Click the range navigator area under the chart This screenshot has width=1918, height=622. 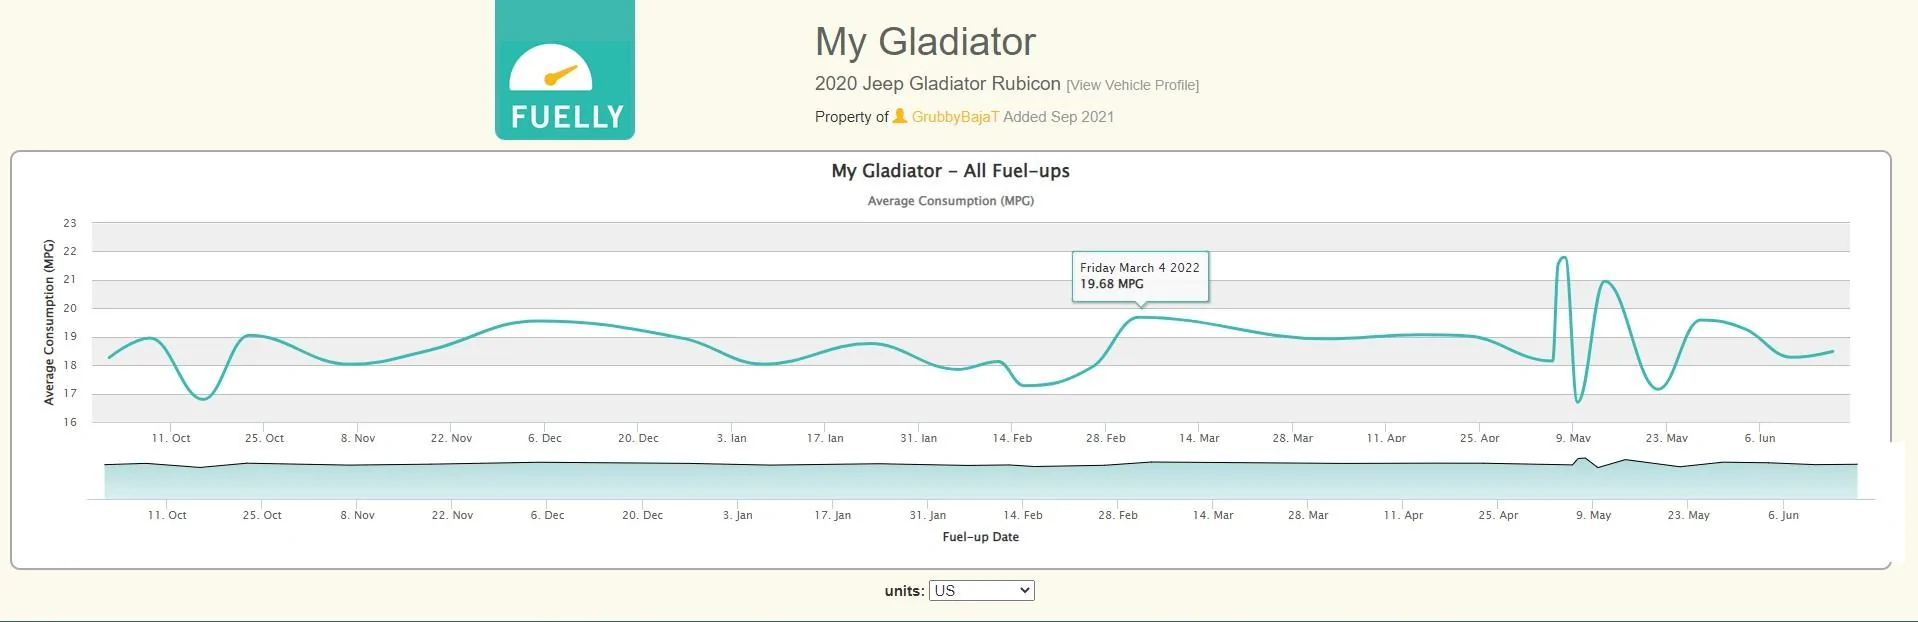(x=980, y=479)
